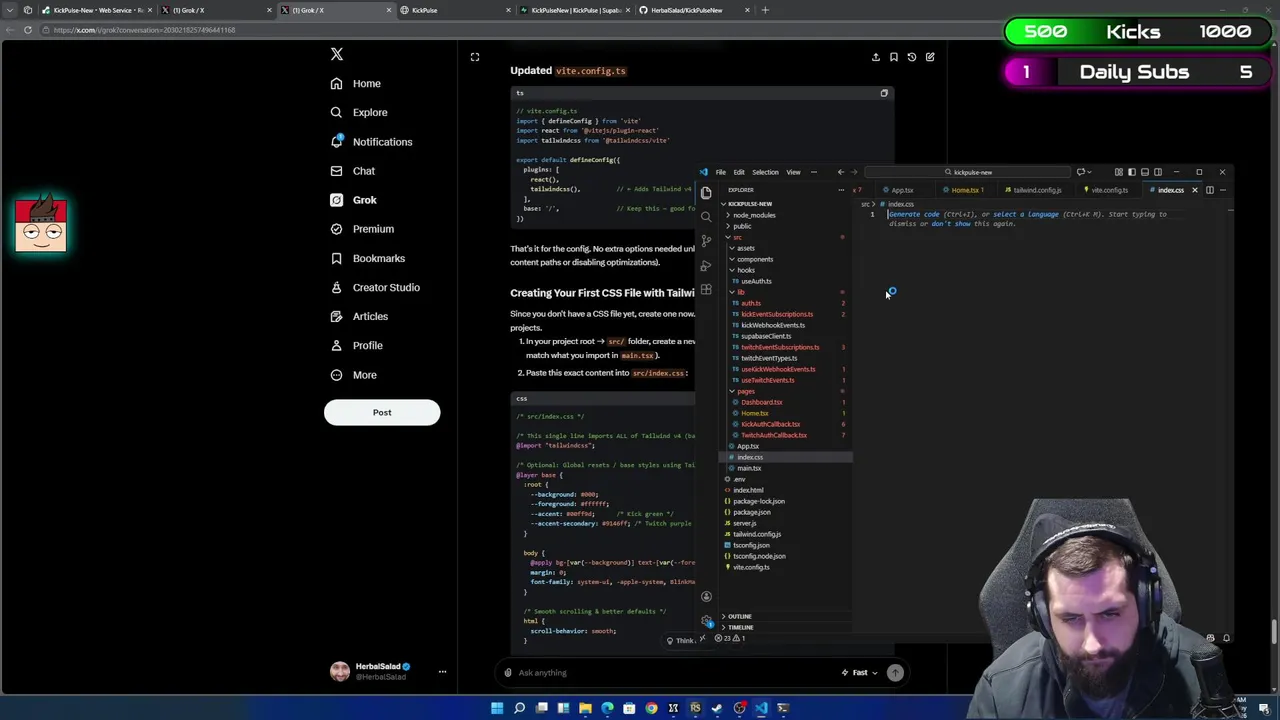Switch to tailwind.config.js editor tab
This screenshot has width=1280, height=720.
click(x=1036, y=190)
